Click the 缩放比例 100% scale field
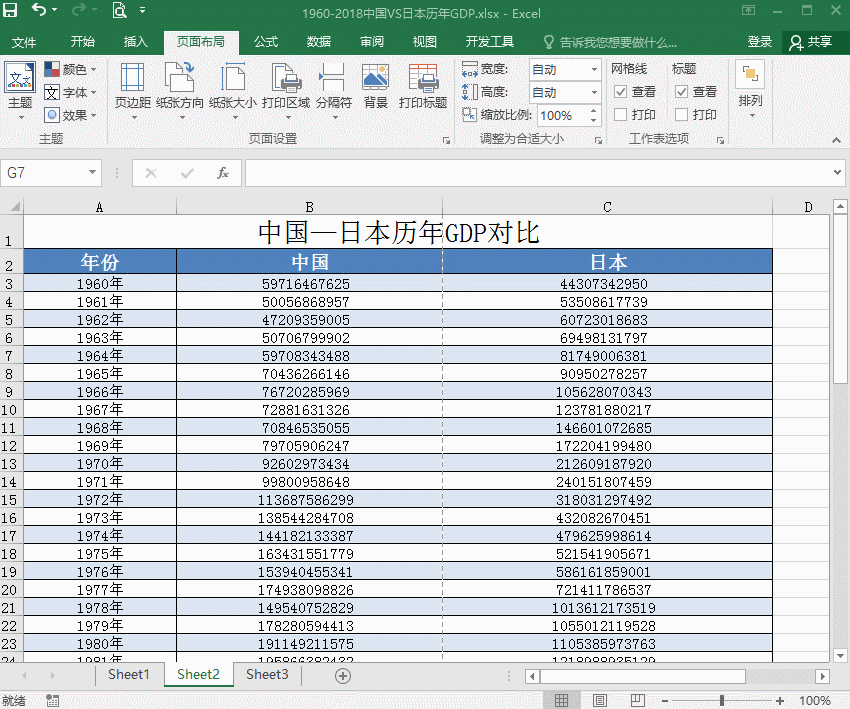 click(562, 115)
